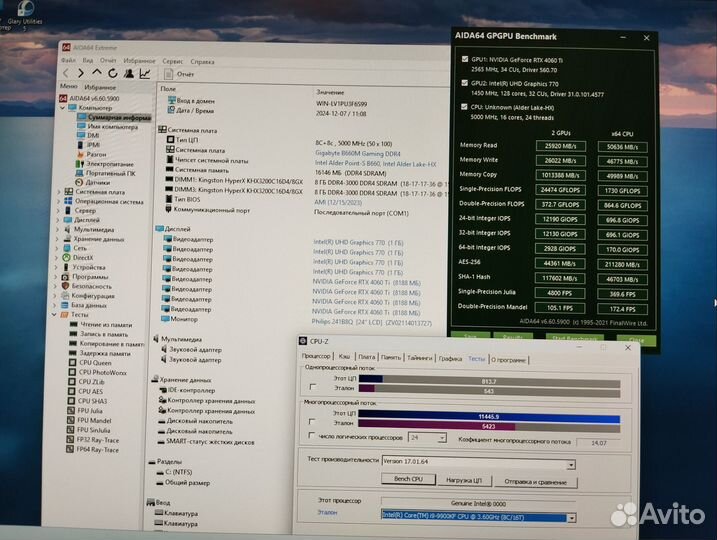Open Задержка памяти benchmark item
This screenshot has width=717, height=540.
click(x=105, y=353)
